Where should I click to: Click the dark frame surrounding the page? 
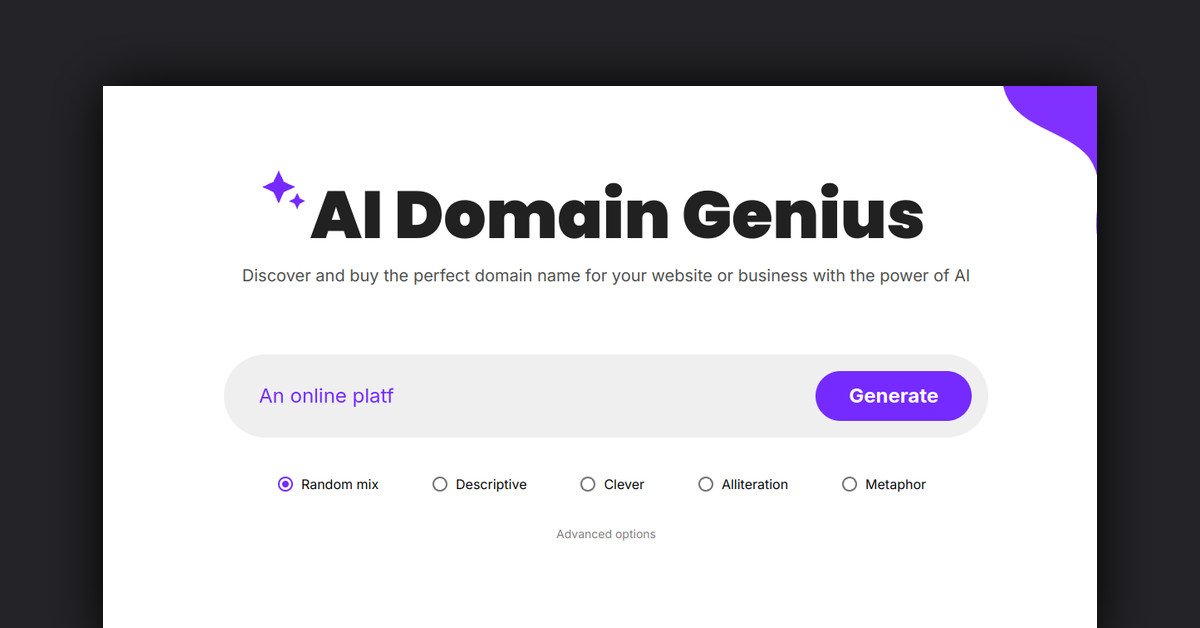[x=50, y=314]
